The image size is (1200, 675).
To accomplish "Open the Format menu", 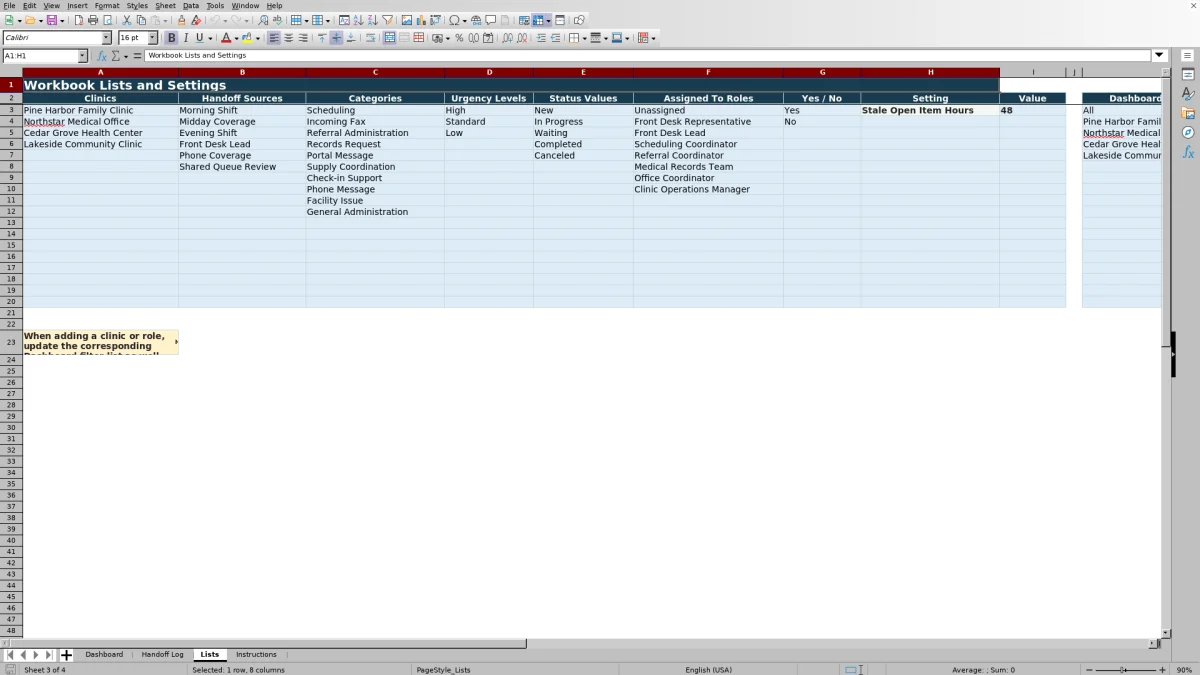I will 107,6.
